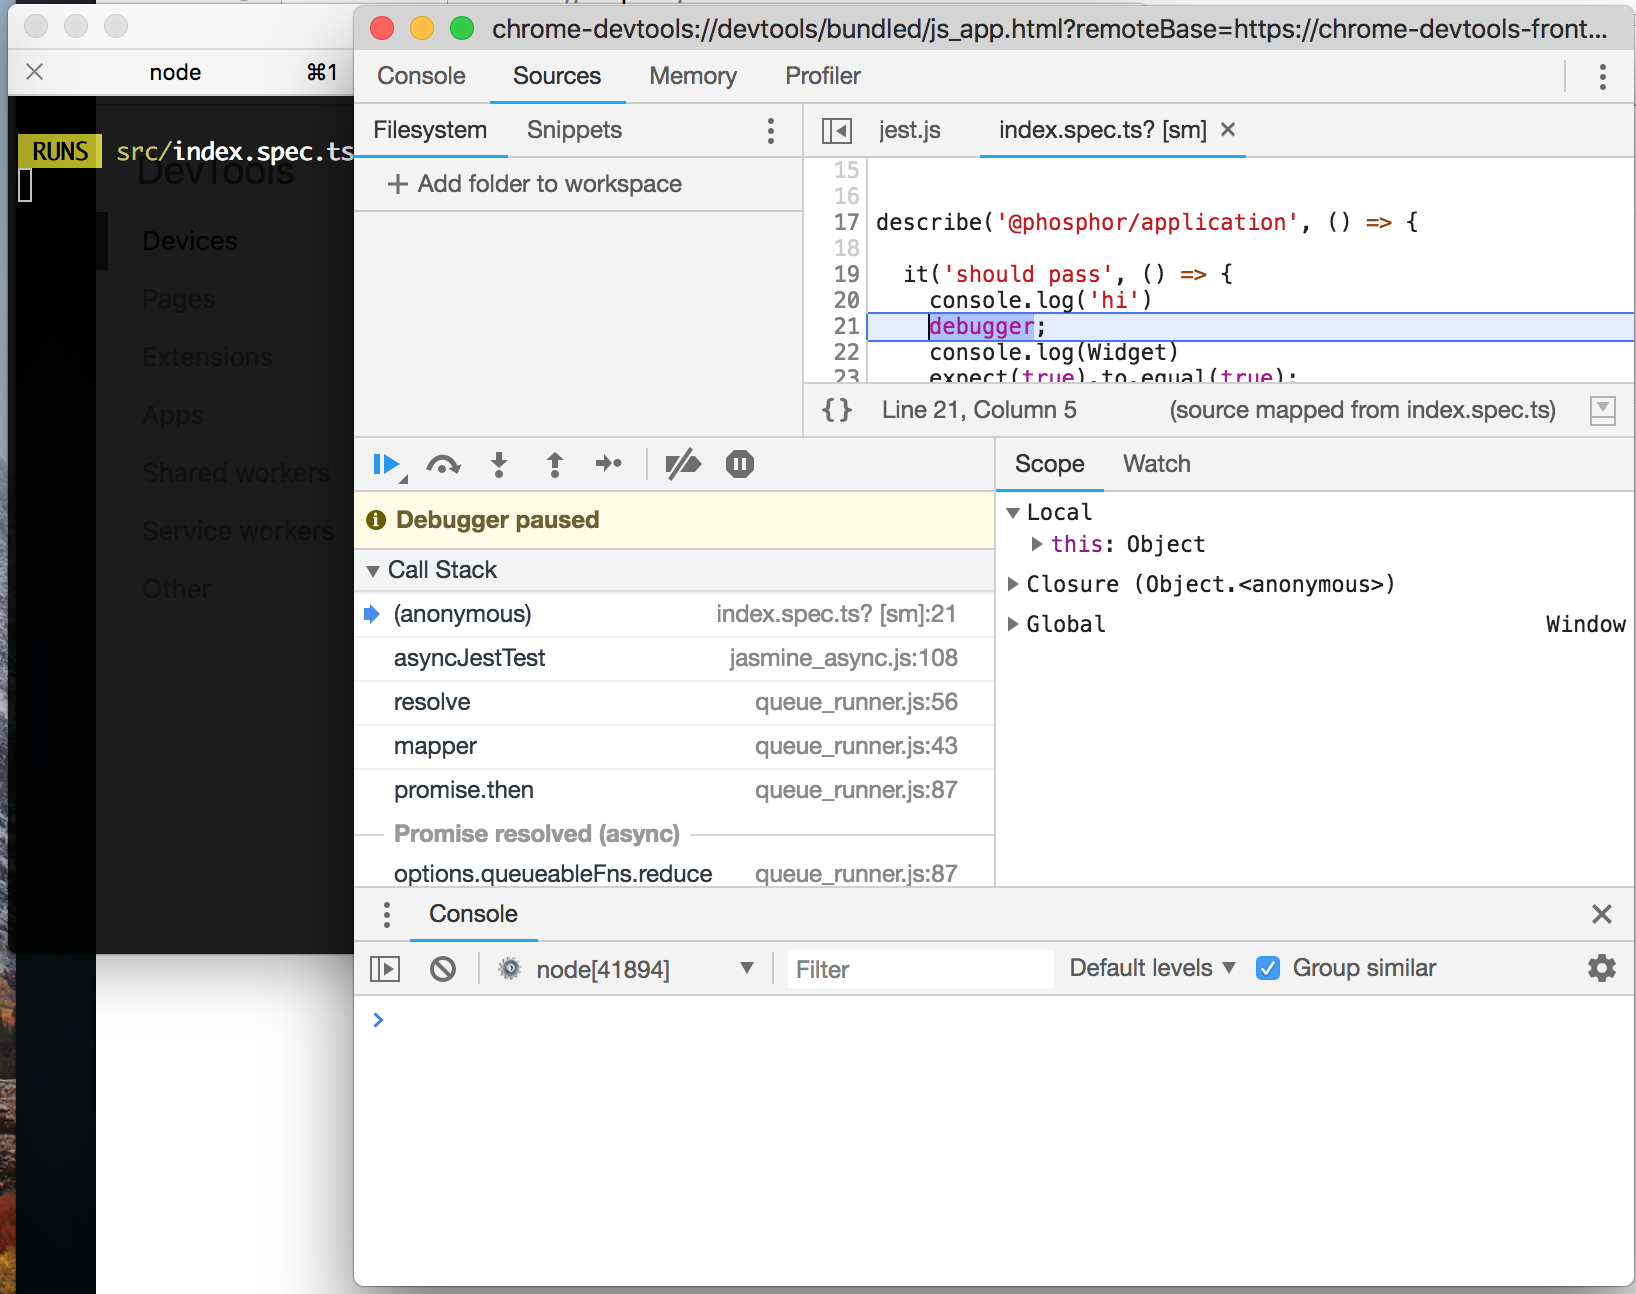
Task: Deactivate breakpoints using the toolbar icon
Action: click(684, 464)
